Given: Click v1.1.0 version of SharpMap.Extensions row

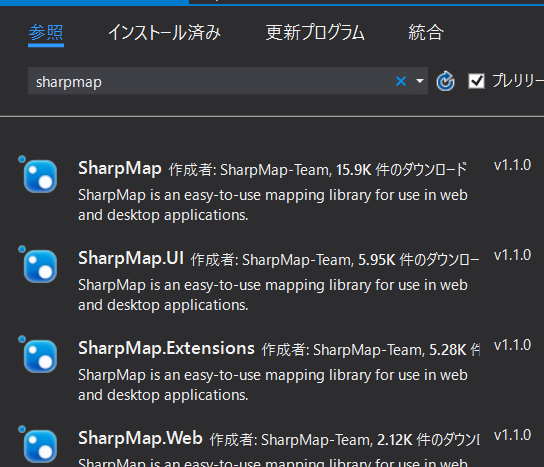Looking at the screenshot, I should point(512,345).
